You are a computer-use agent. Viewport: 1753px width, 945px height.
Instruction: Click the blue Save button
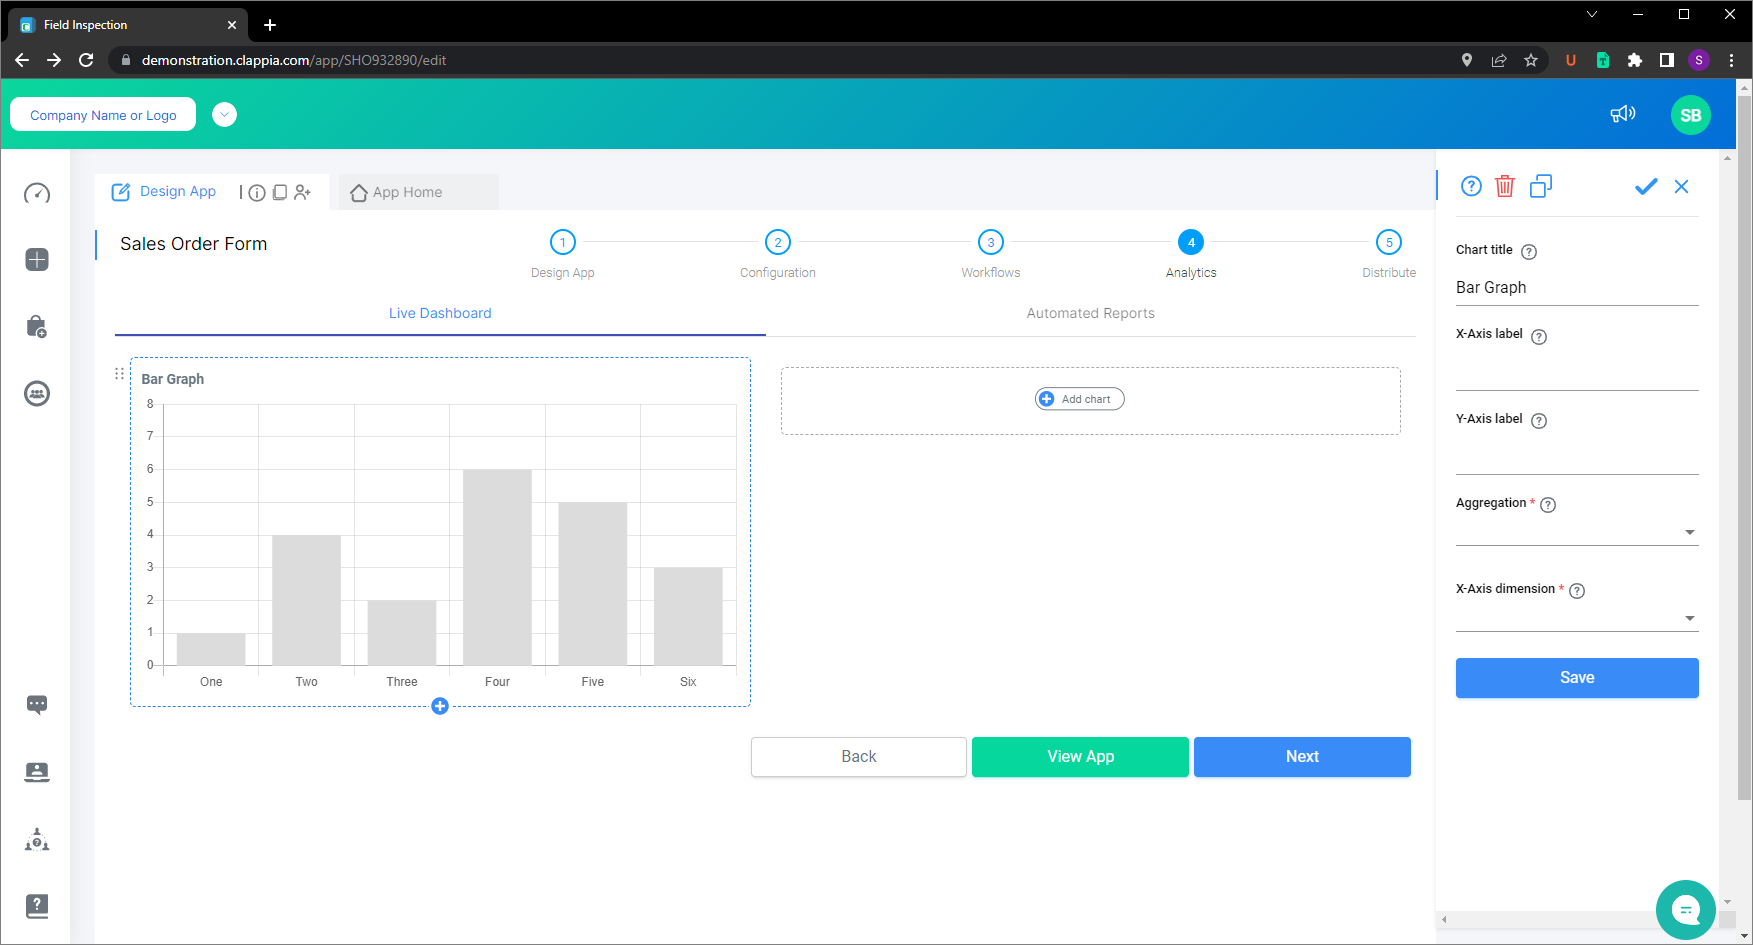pos(1577,678)
